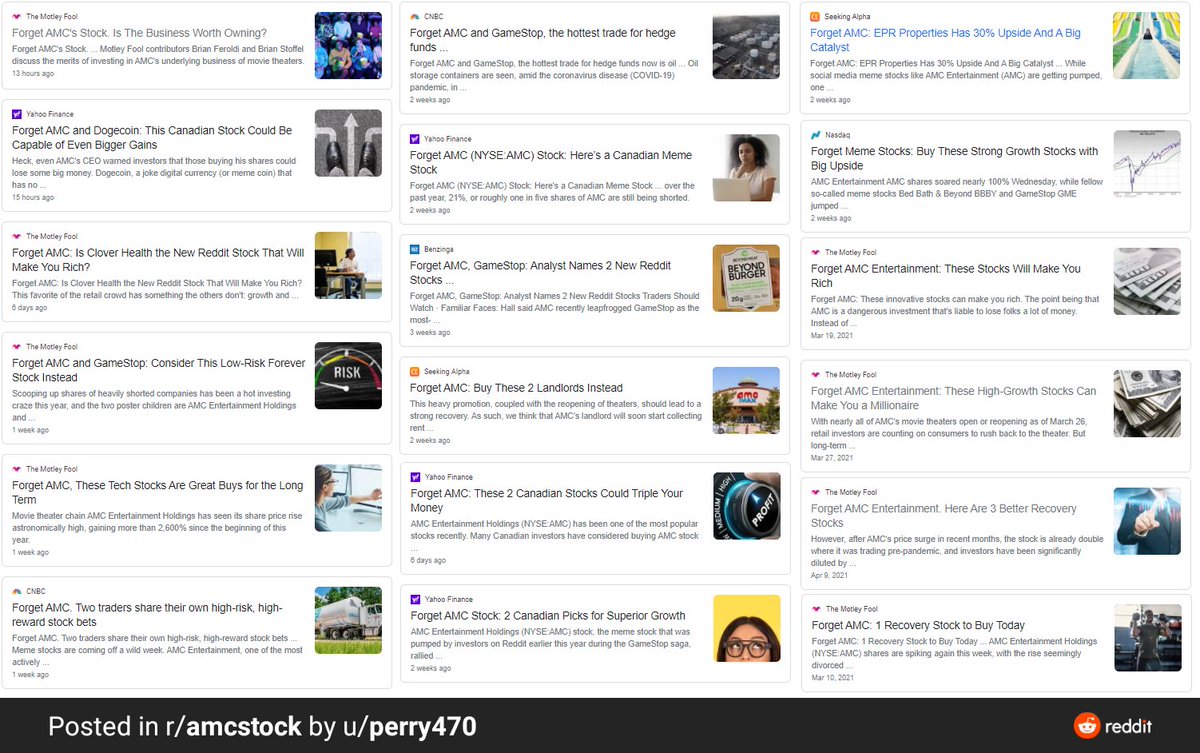Open blue 'EPR Properties Has 30% Upside' headline
Viewport: 1200px width, 753px height.
[x=946, y=40]
